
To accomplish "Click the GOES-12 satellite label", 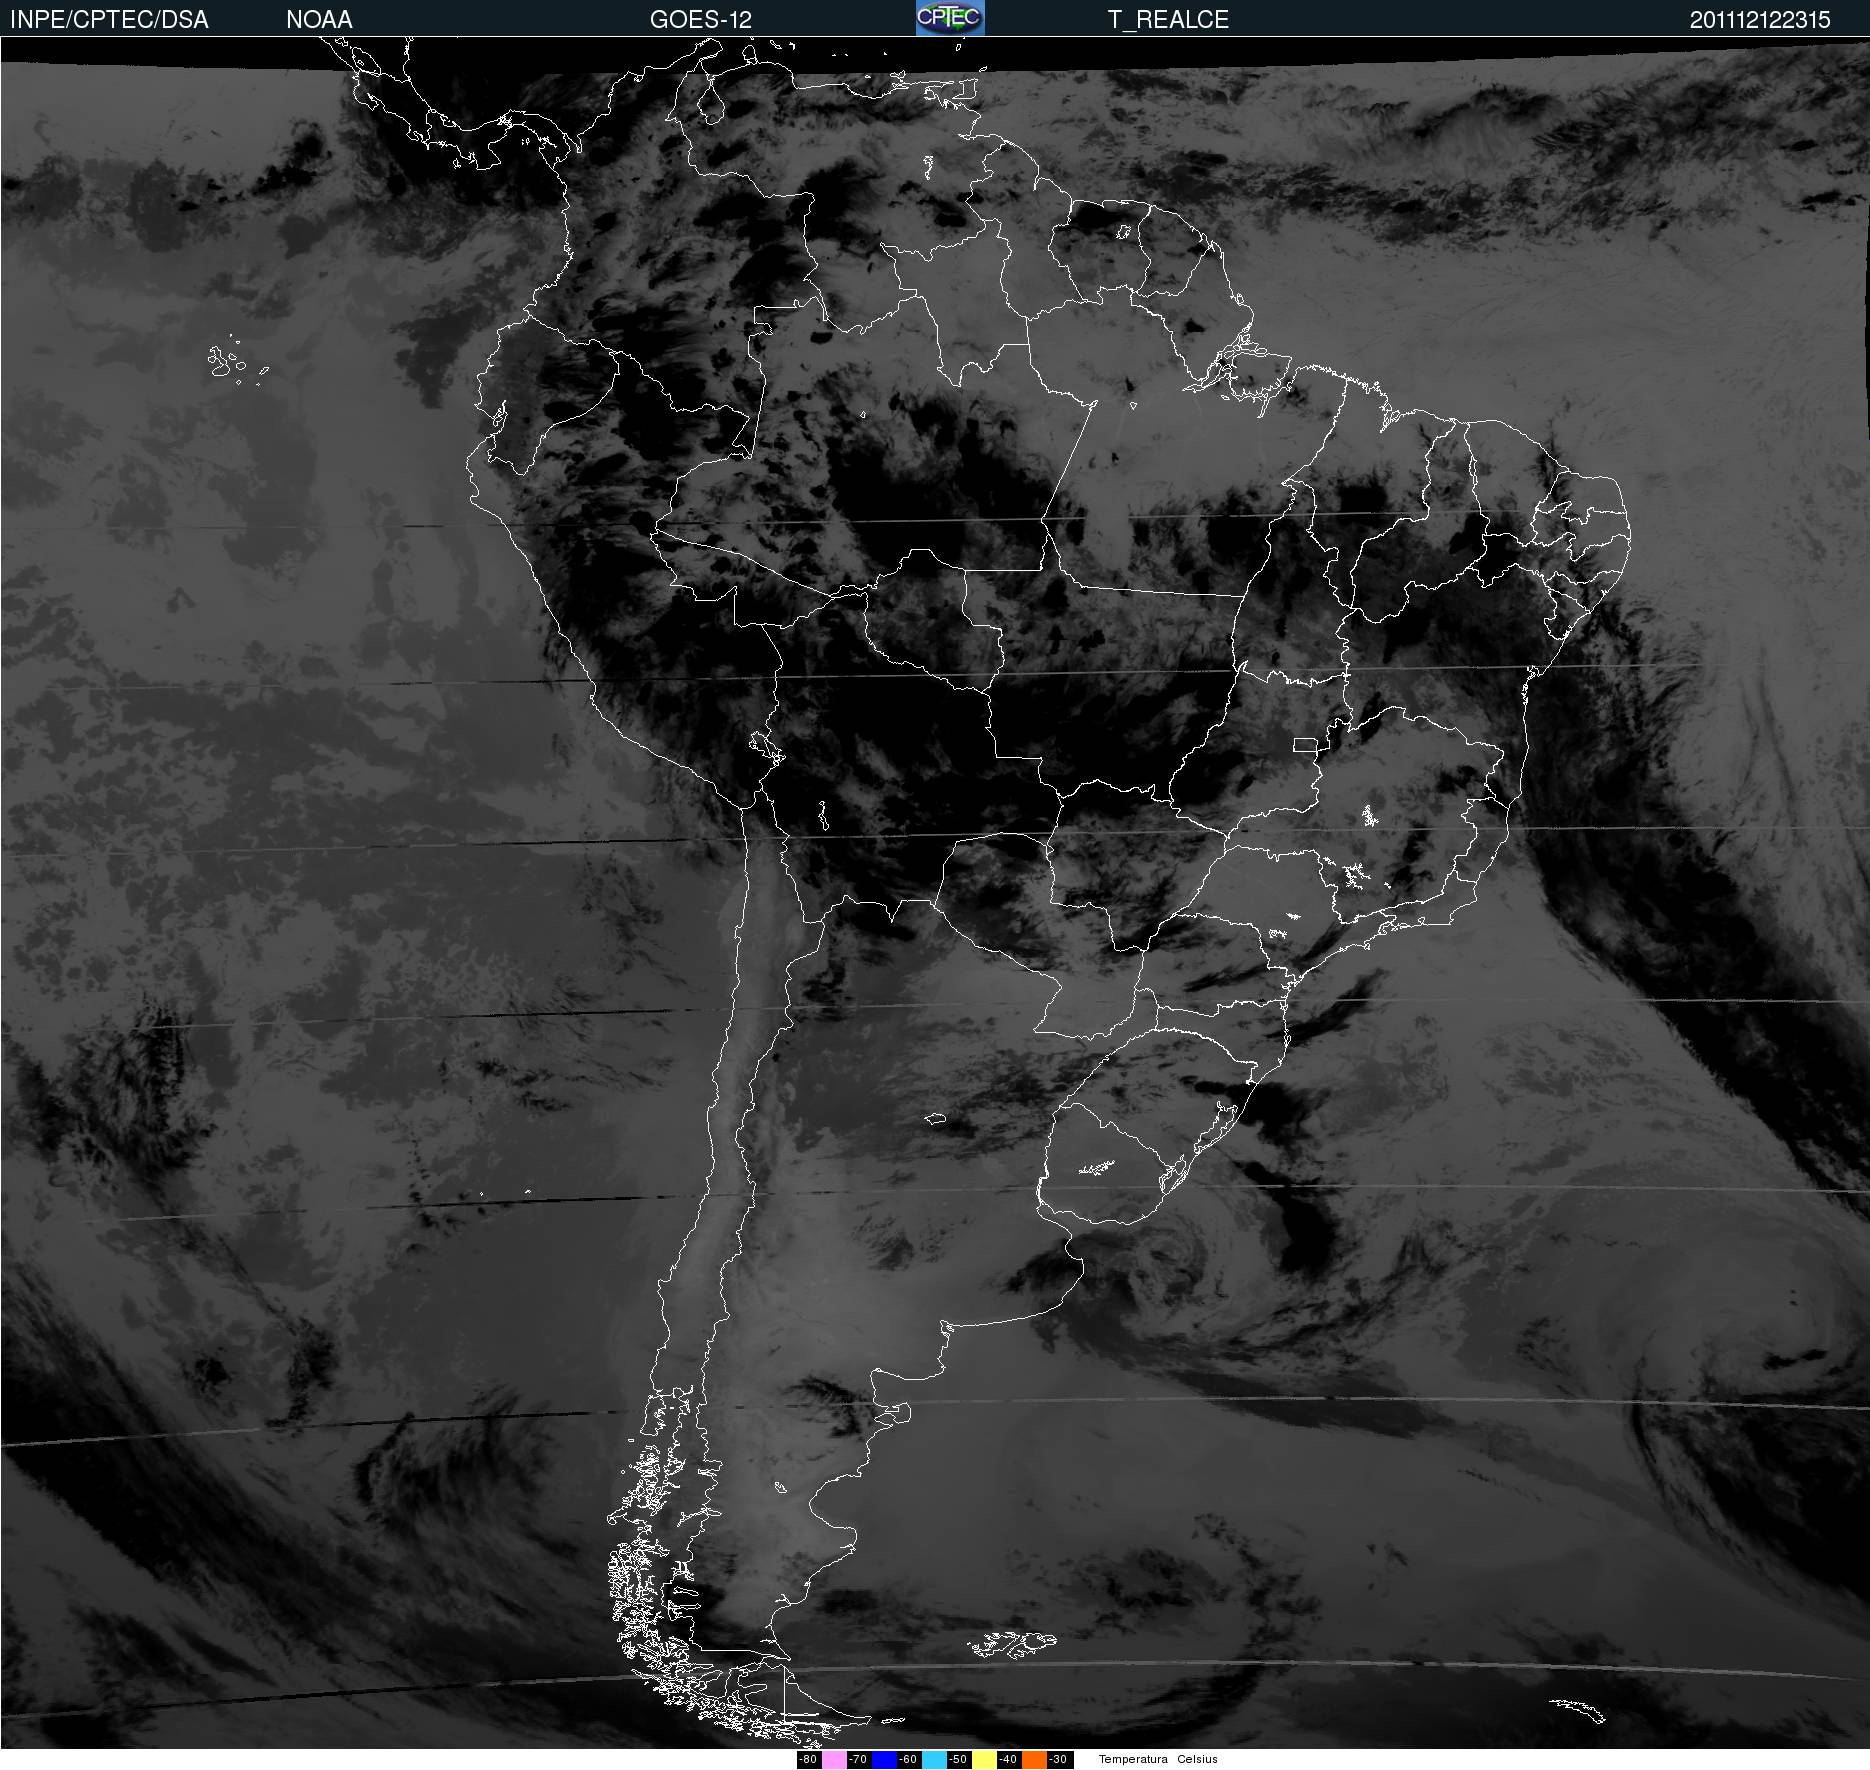I will 700,19.
